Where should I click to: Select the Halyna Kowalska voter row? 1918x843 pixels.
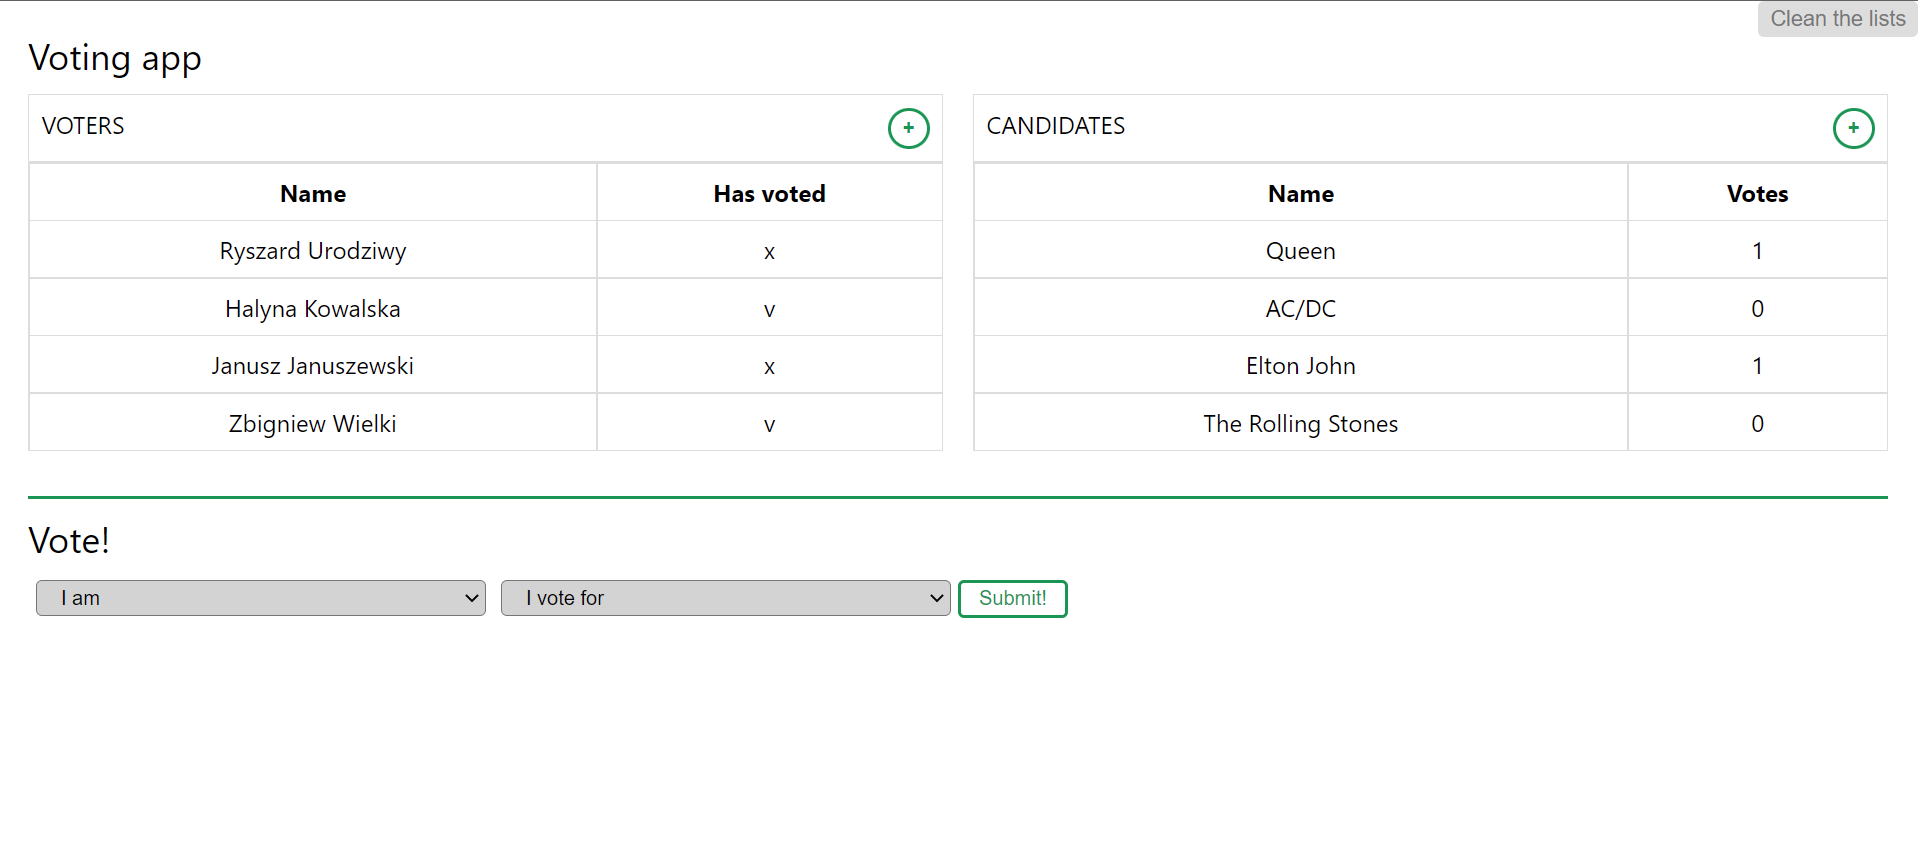click(x=486, y=308)
